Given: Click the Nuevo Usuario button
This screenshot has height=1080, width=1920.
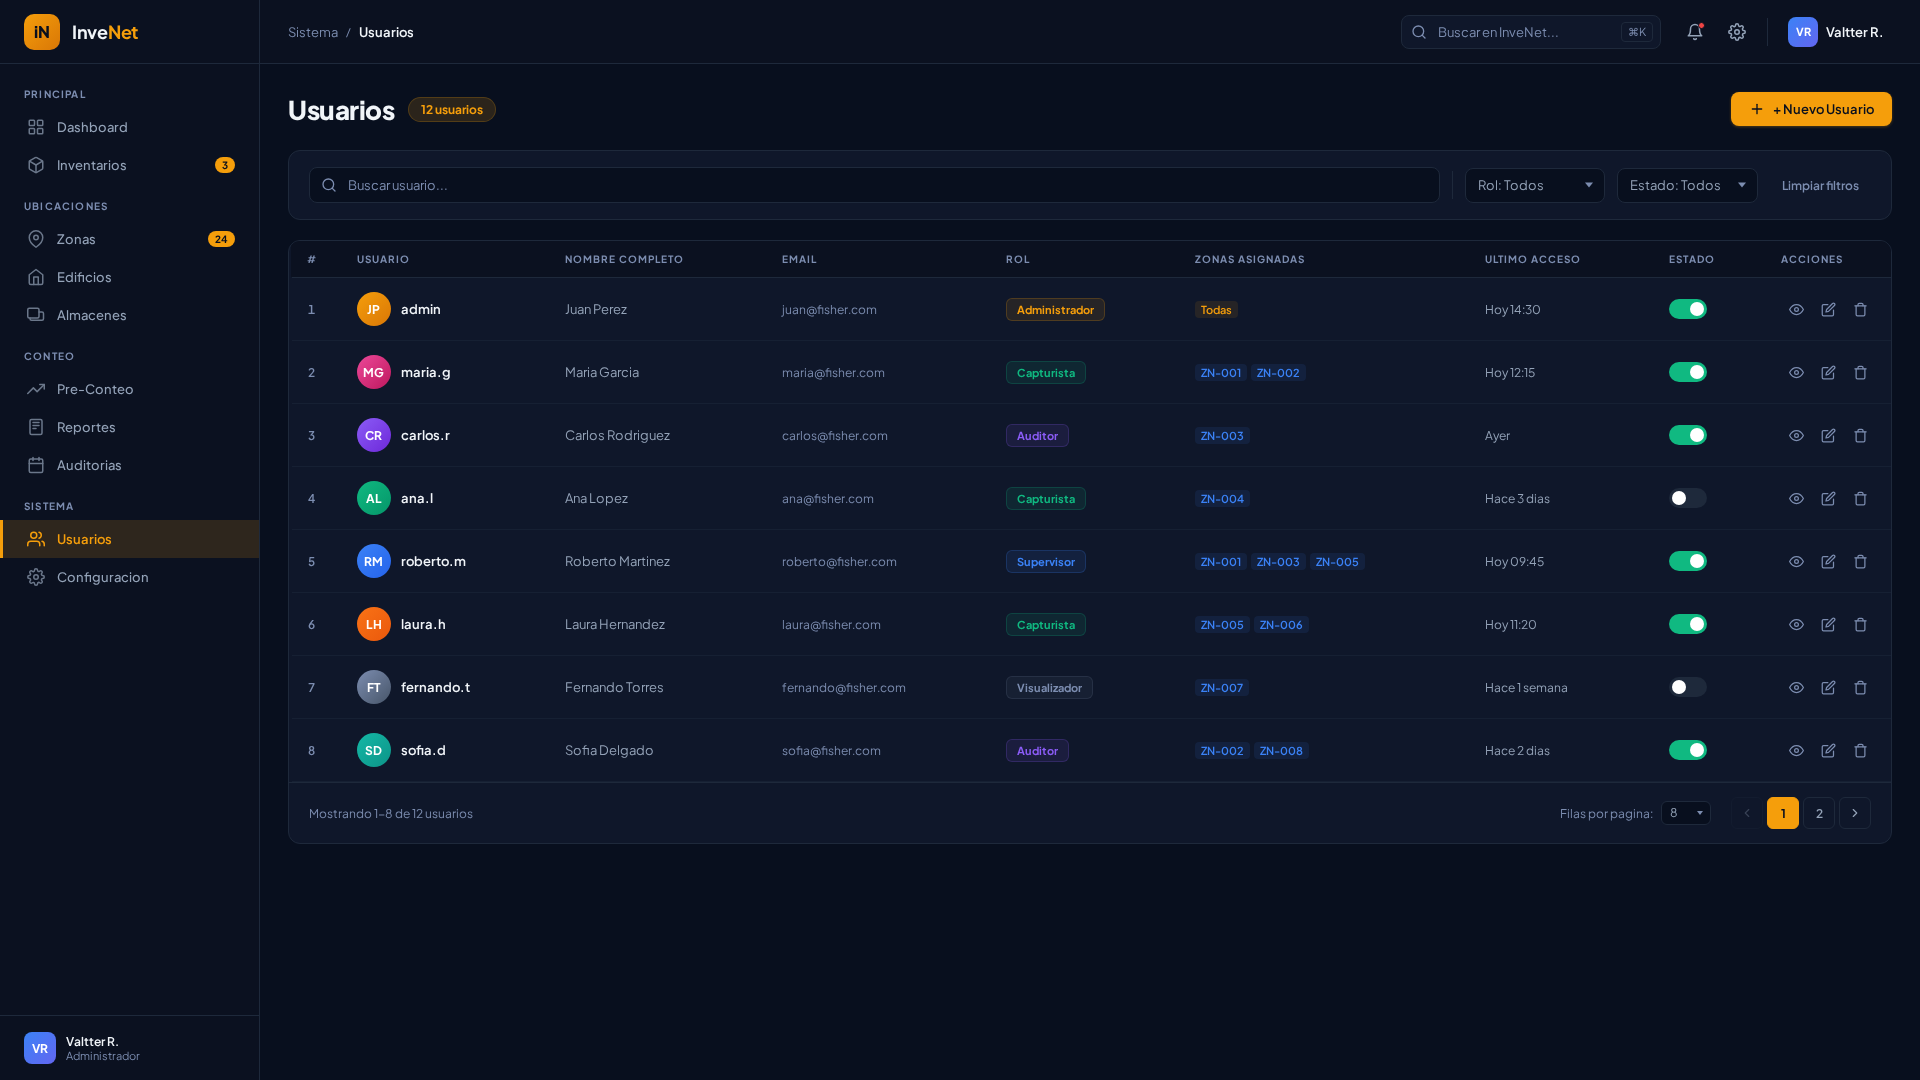Looking at the screenshot, I should (x=1810, y=109).
